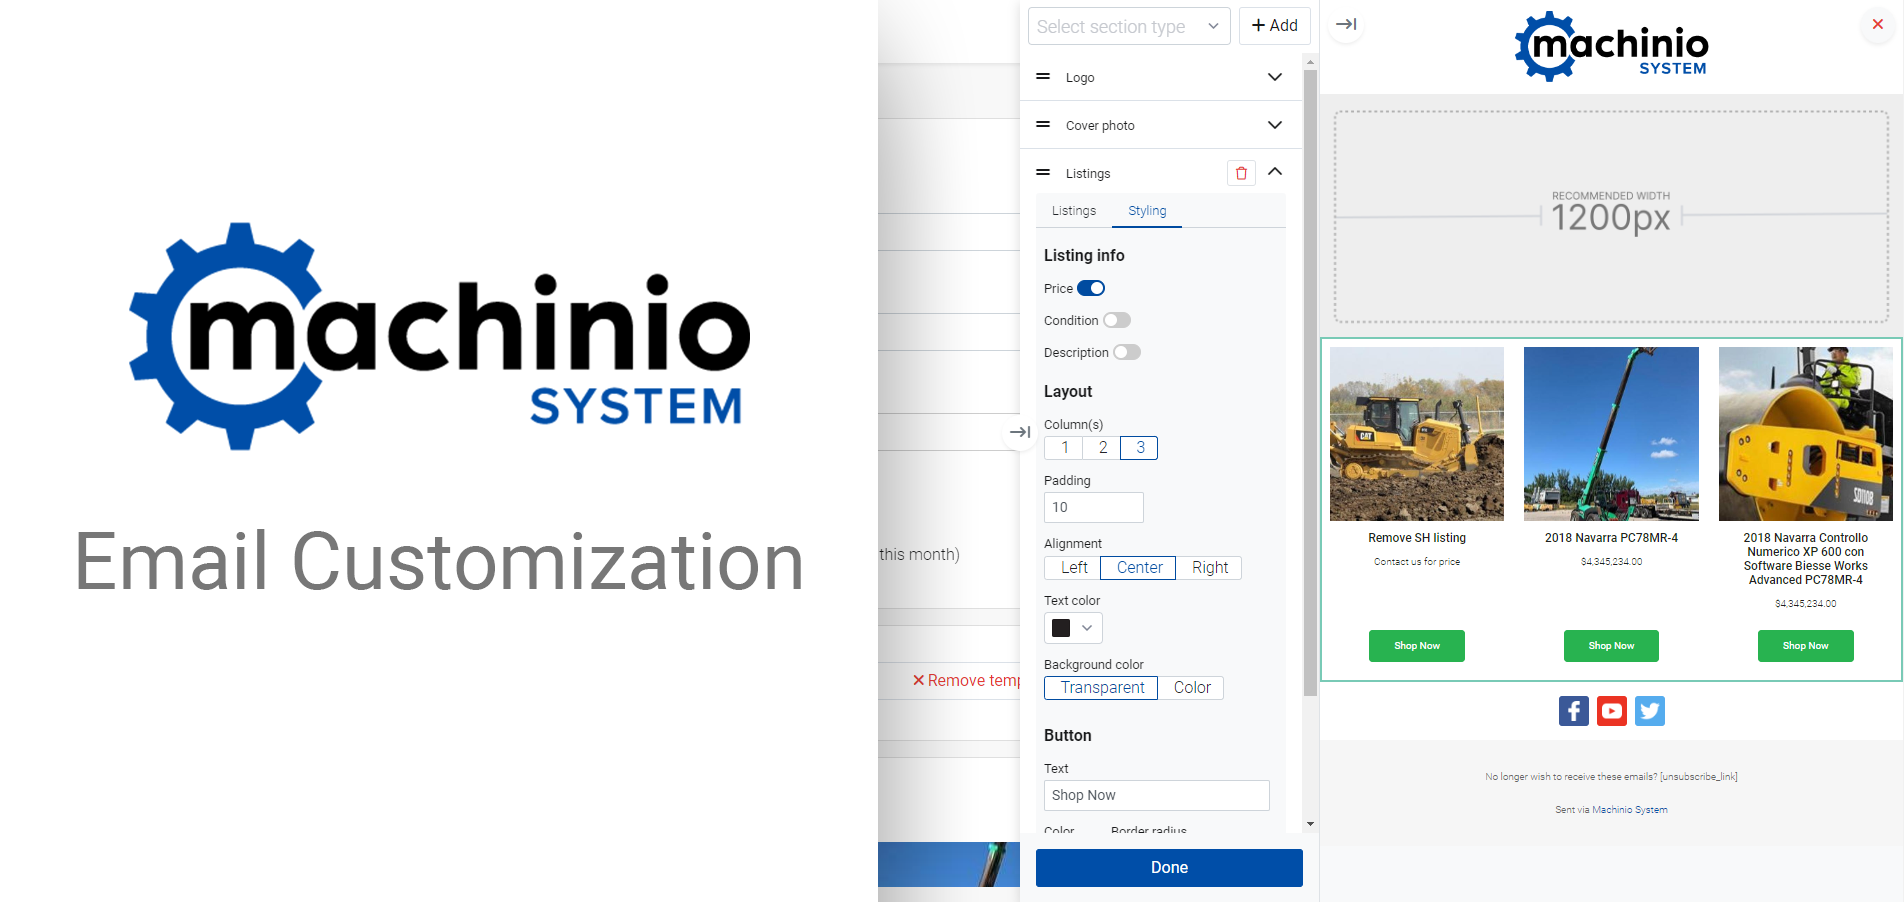Collapse the Listings section
Viewport: 1904px width, 902px height.
coord(1275,172)
